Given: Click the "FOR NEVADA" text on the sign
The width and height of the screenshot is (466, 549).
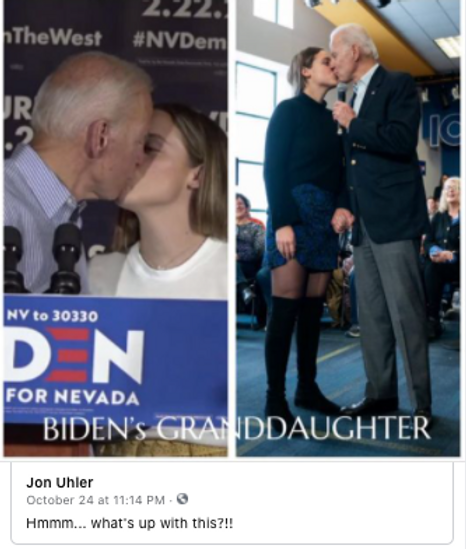Looking at the screenshot, I should pyautogui.click(x=73, y=397).
